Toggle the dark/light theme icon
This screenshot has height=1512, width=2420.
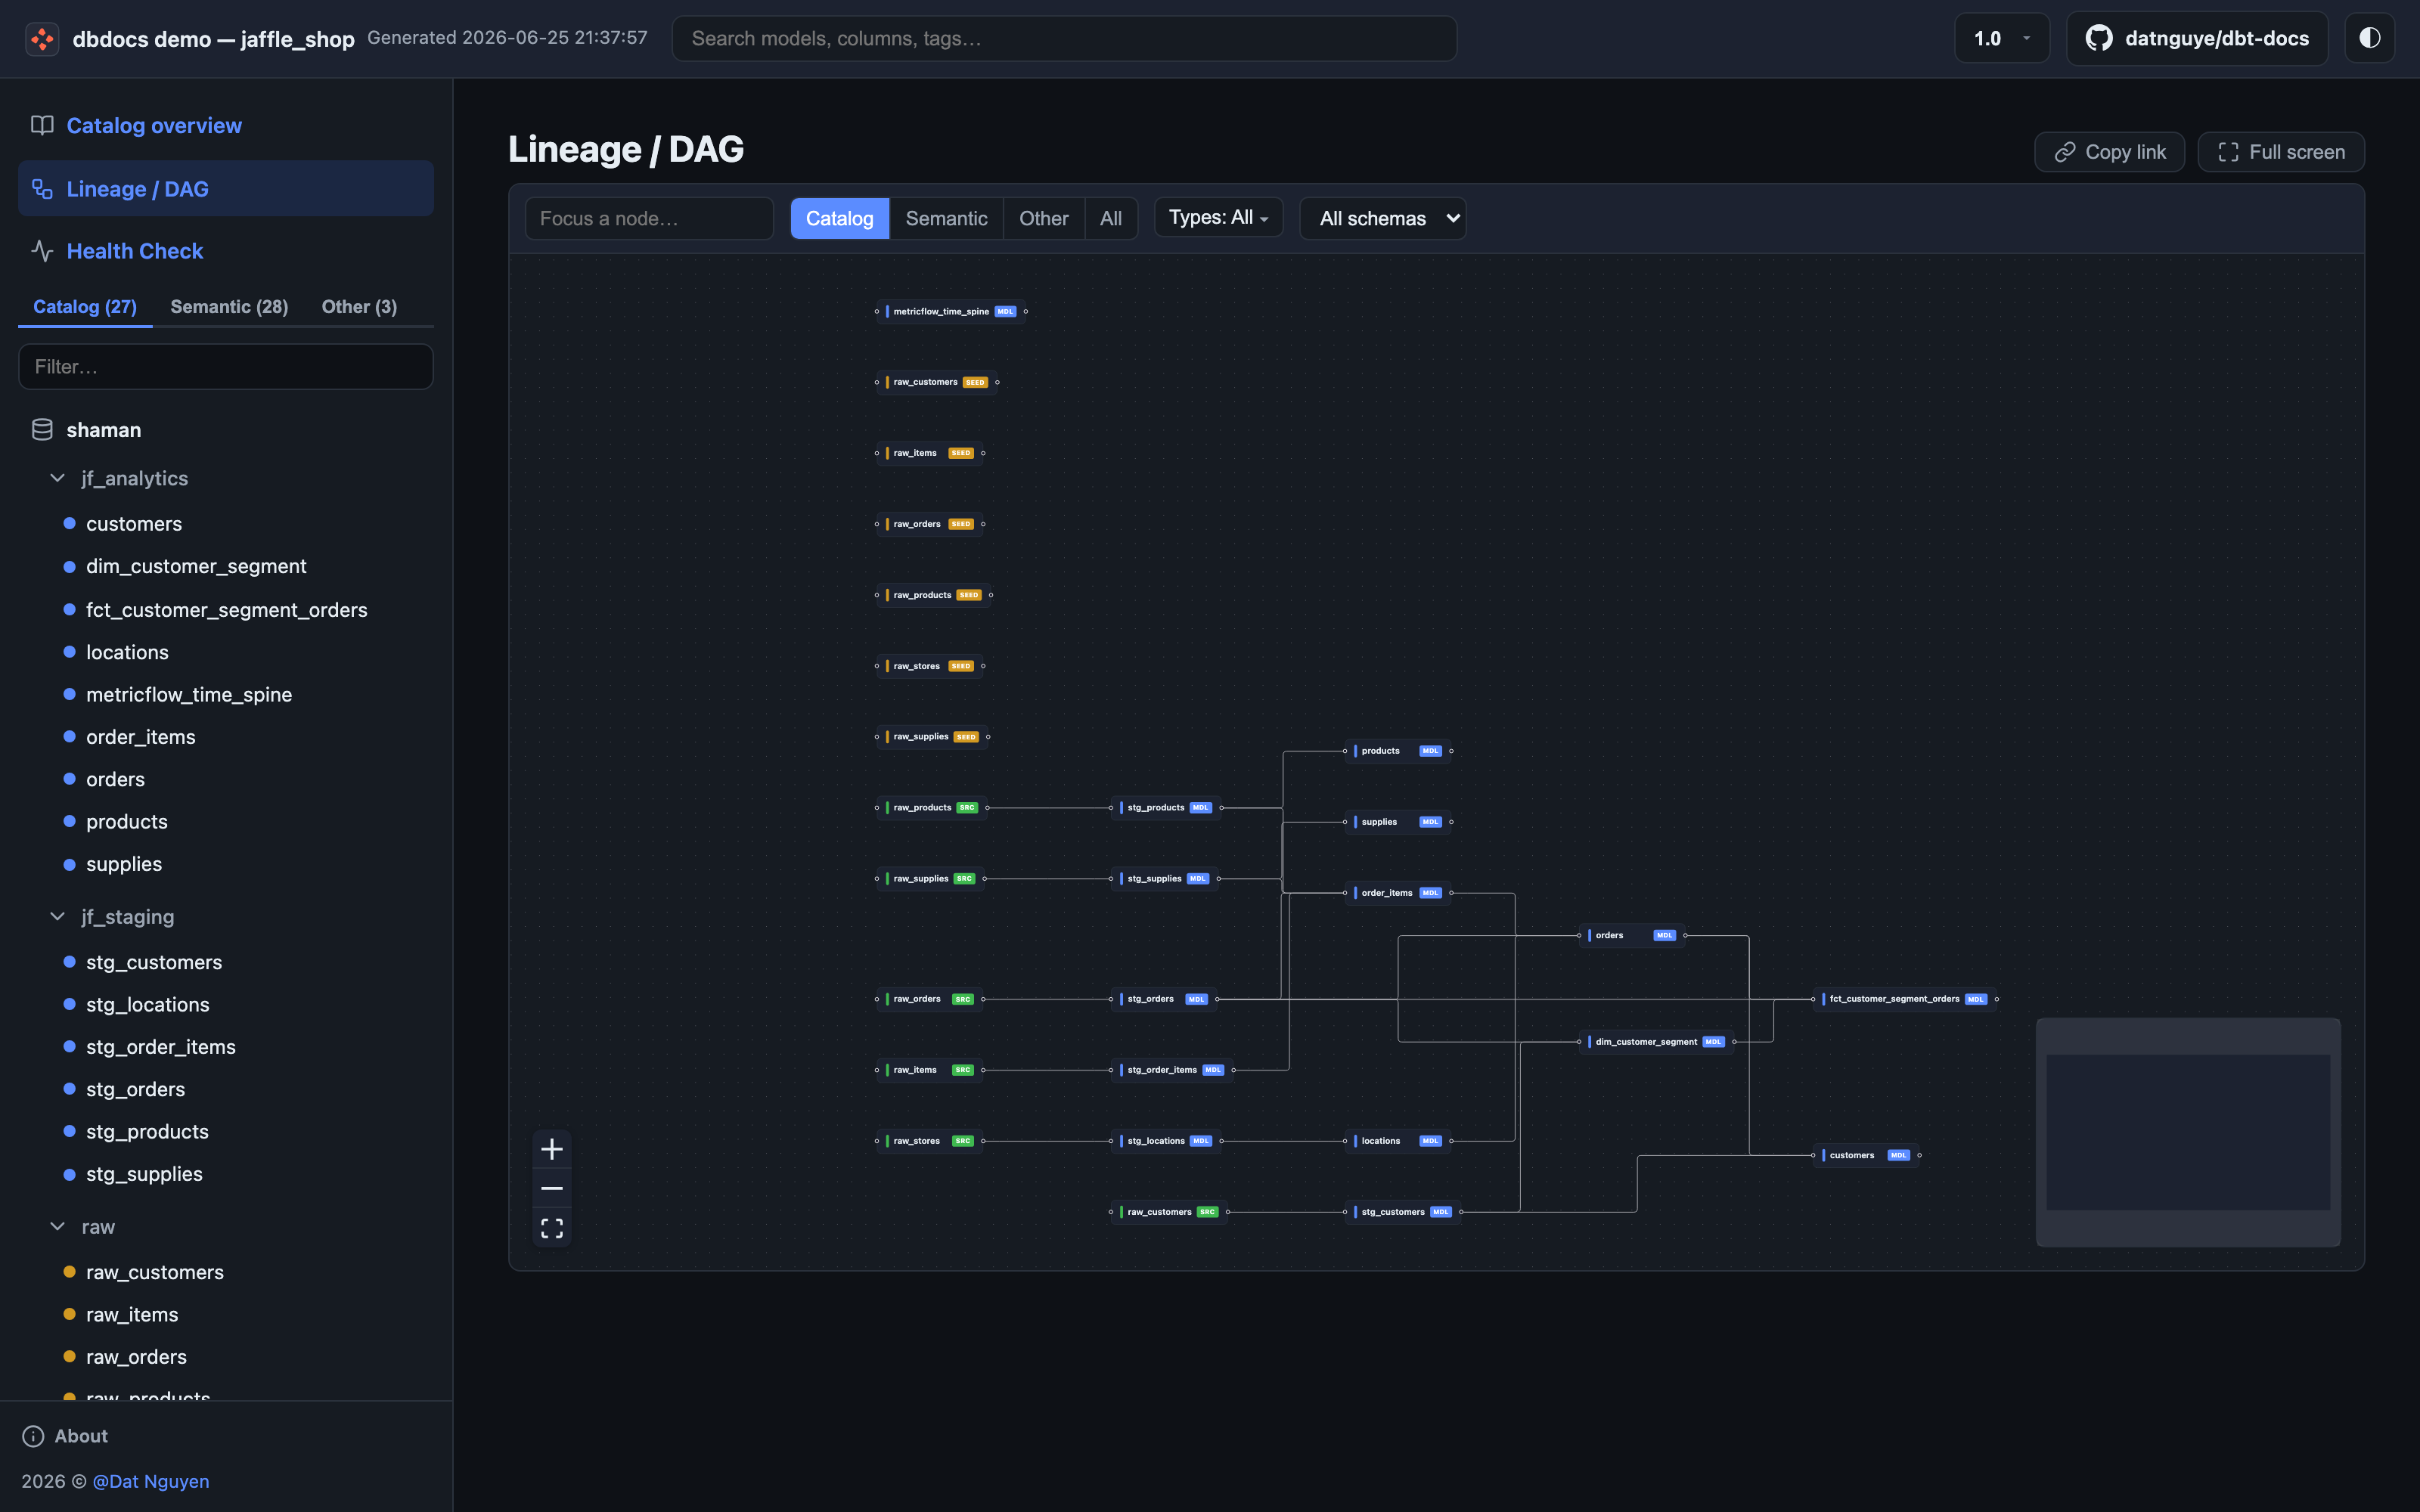pos(2369,38)
